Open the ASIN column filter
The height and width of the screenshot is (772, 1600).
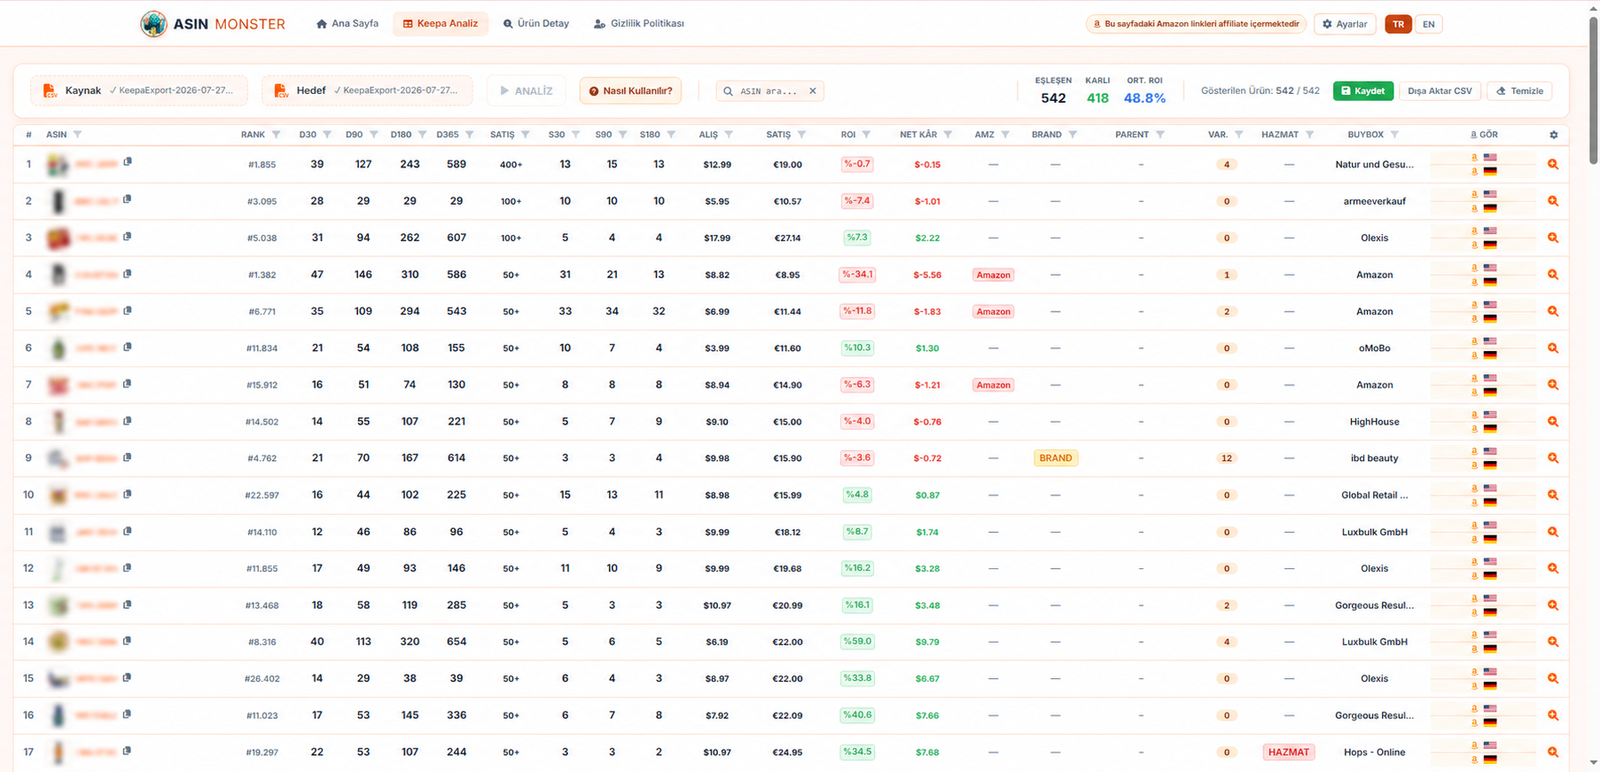click(x=77, y=134)
